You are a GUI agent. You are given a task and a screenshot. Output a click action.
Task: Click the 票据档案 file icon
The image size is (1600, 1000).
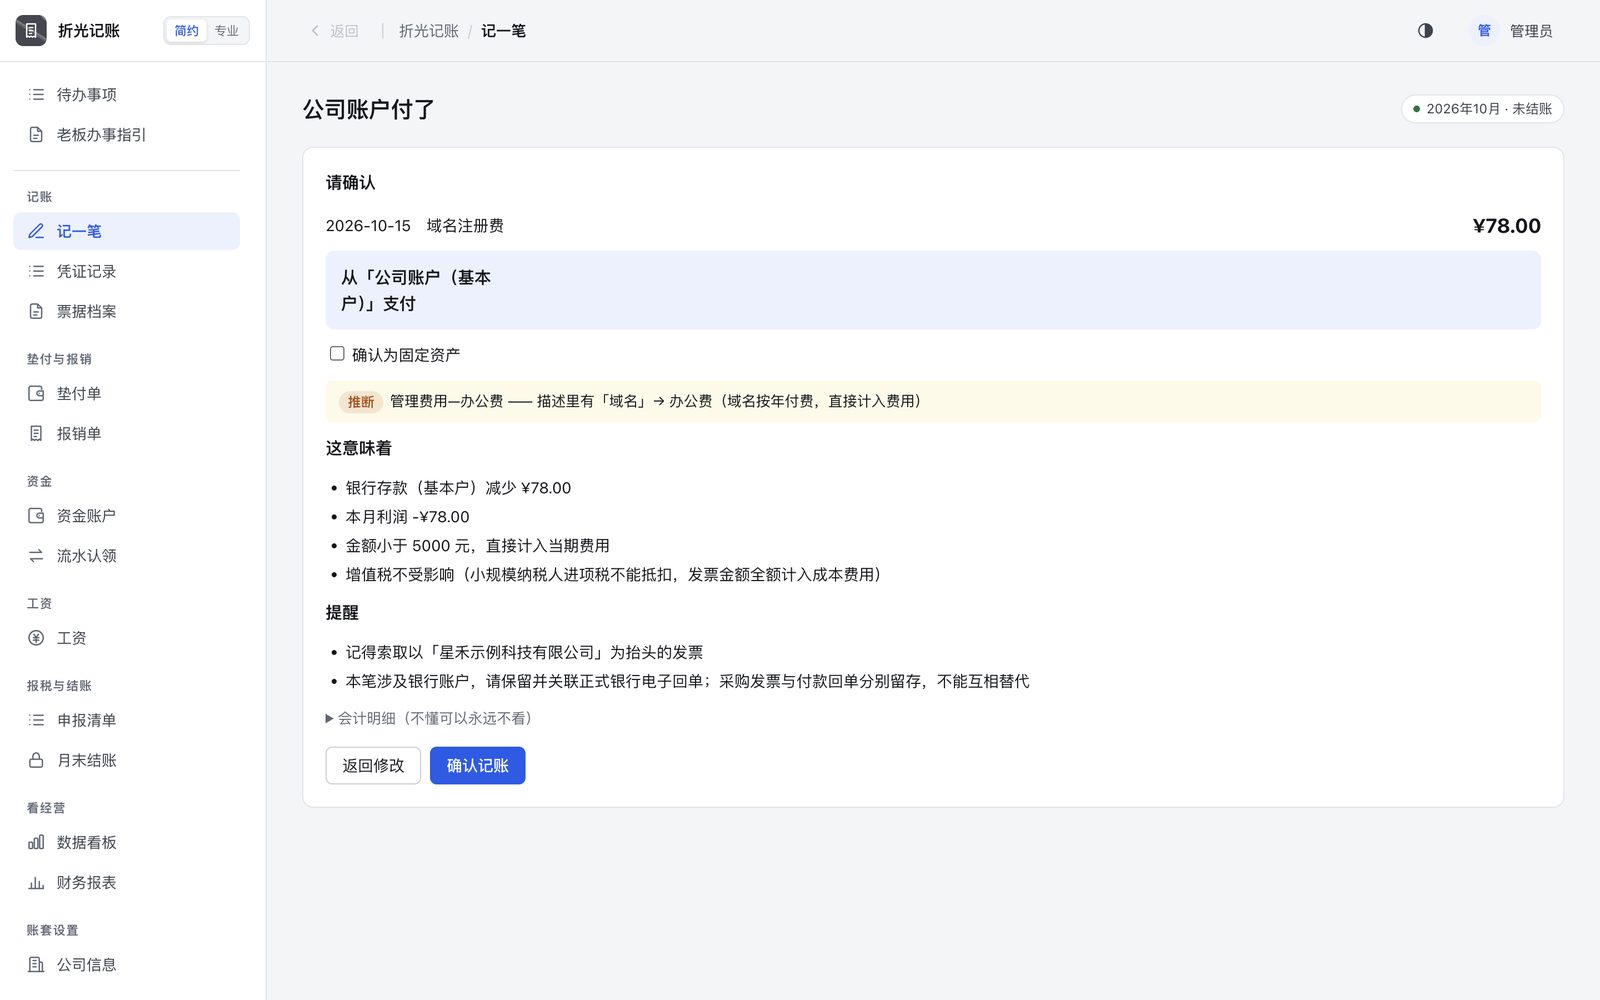(36, 311)
